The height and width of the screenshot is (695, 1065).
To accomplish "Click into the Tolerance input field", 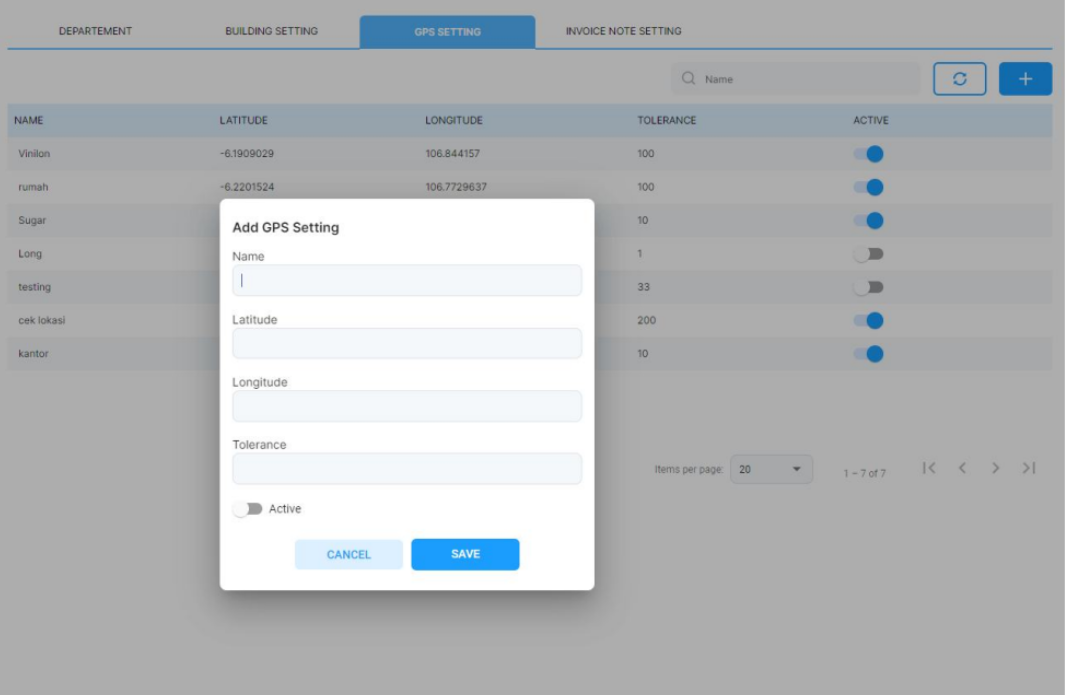I will pyautogui.click(x=407, y=468).
